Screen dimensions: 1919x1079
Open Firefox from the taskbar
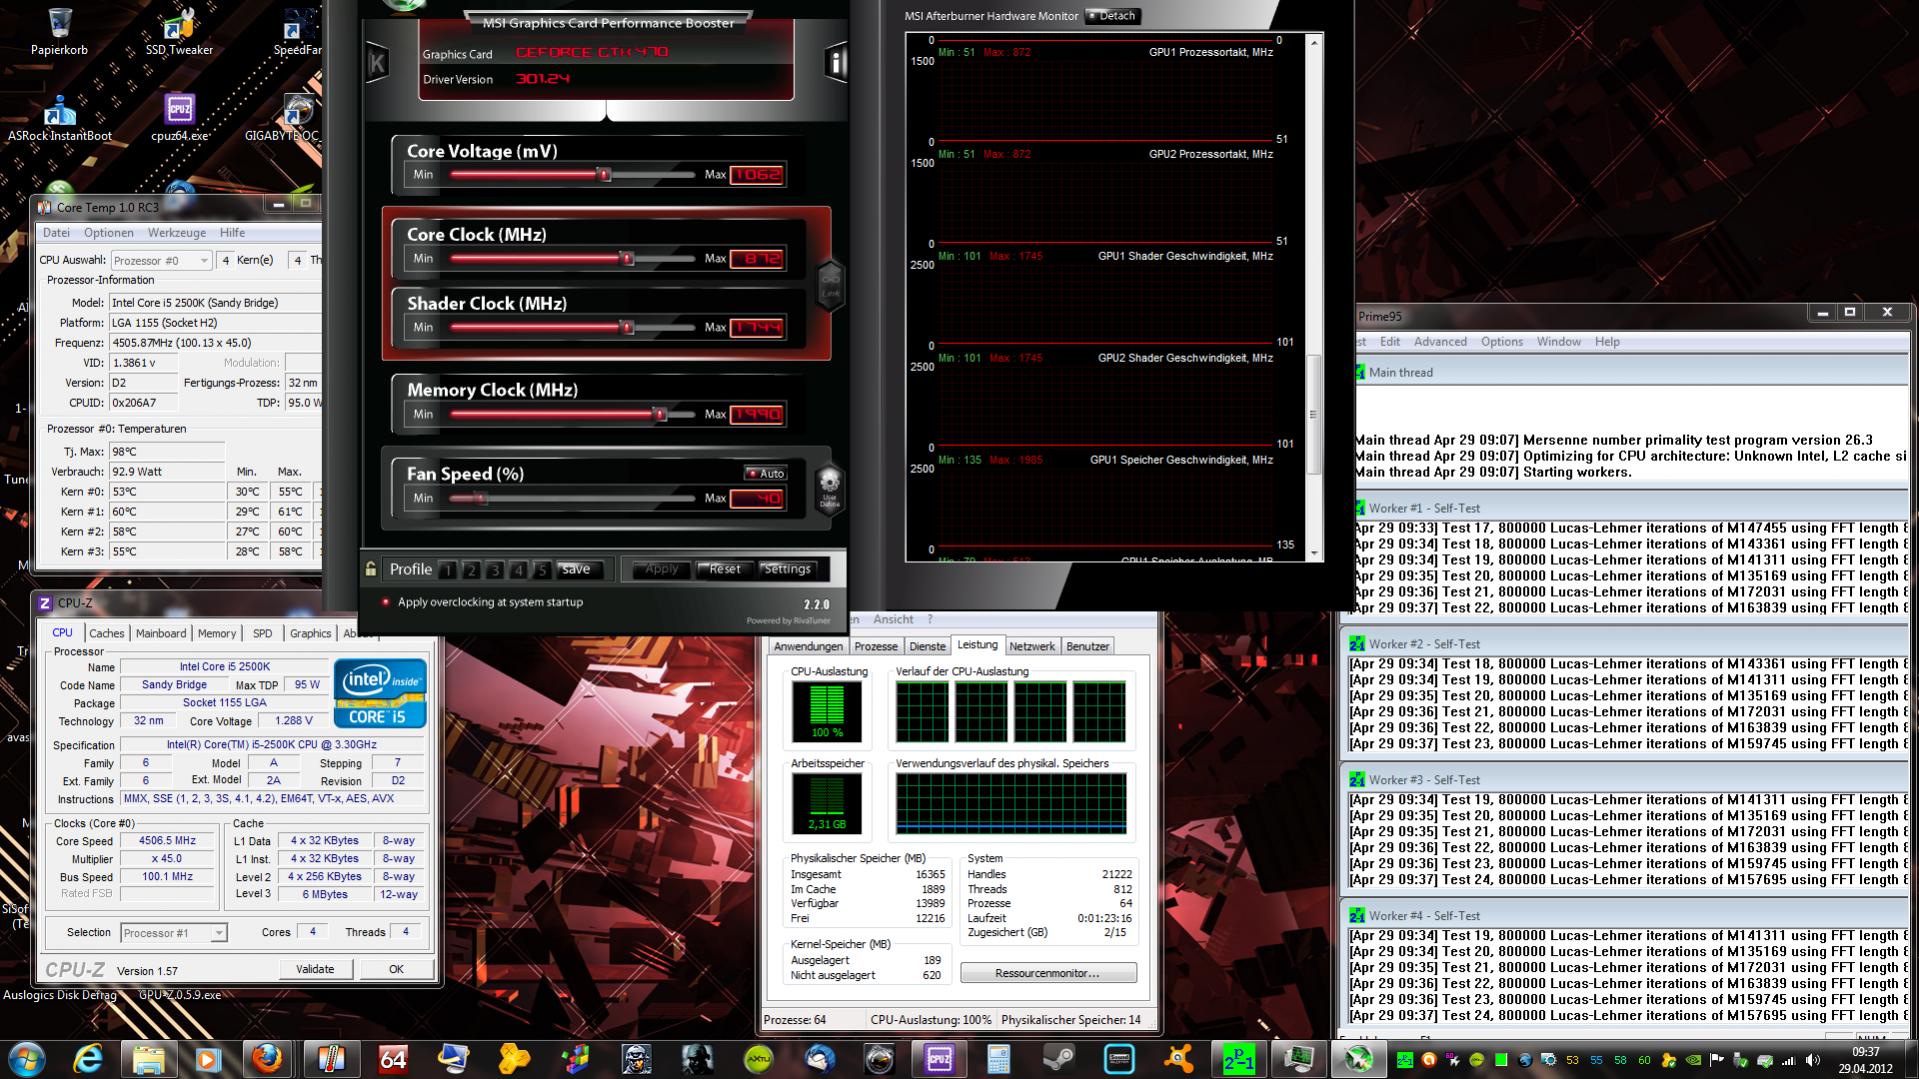tap(267, 1059)
